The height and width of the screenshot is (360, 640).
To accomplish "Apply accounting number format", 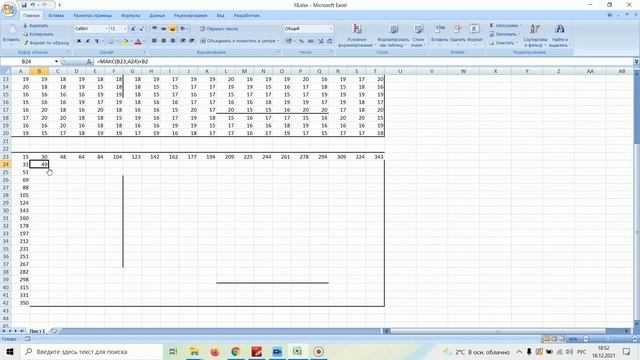I will [289, 41].
